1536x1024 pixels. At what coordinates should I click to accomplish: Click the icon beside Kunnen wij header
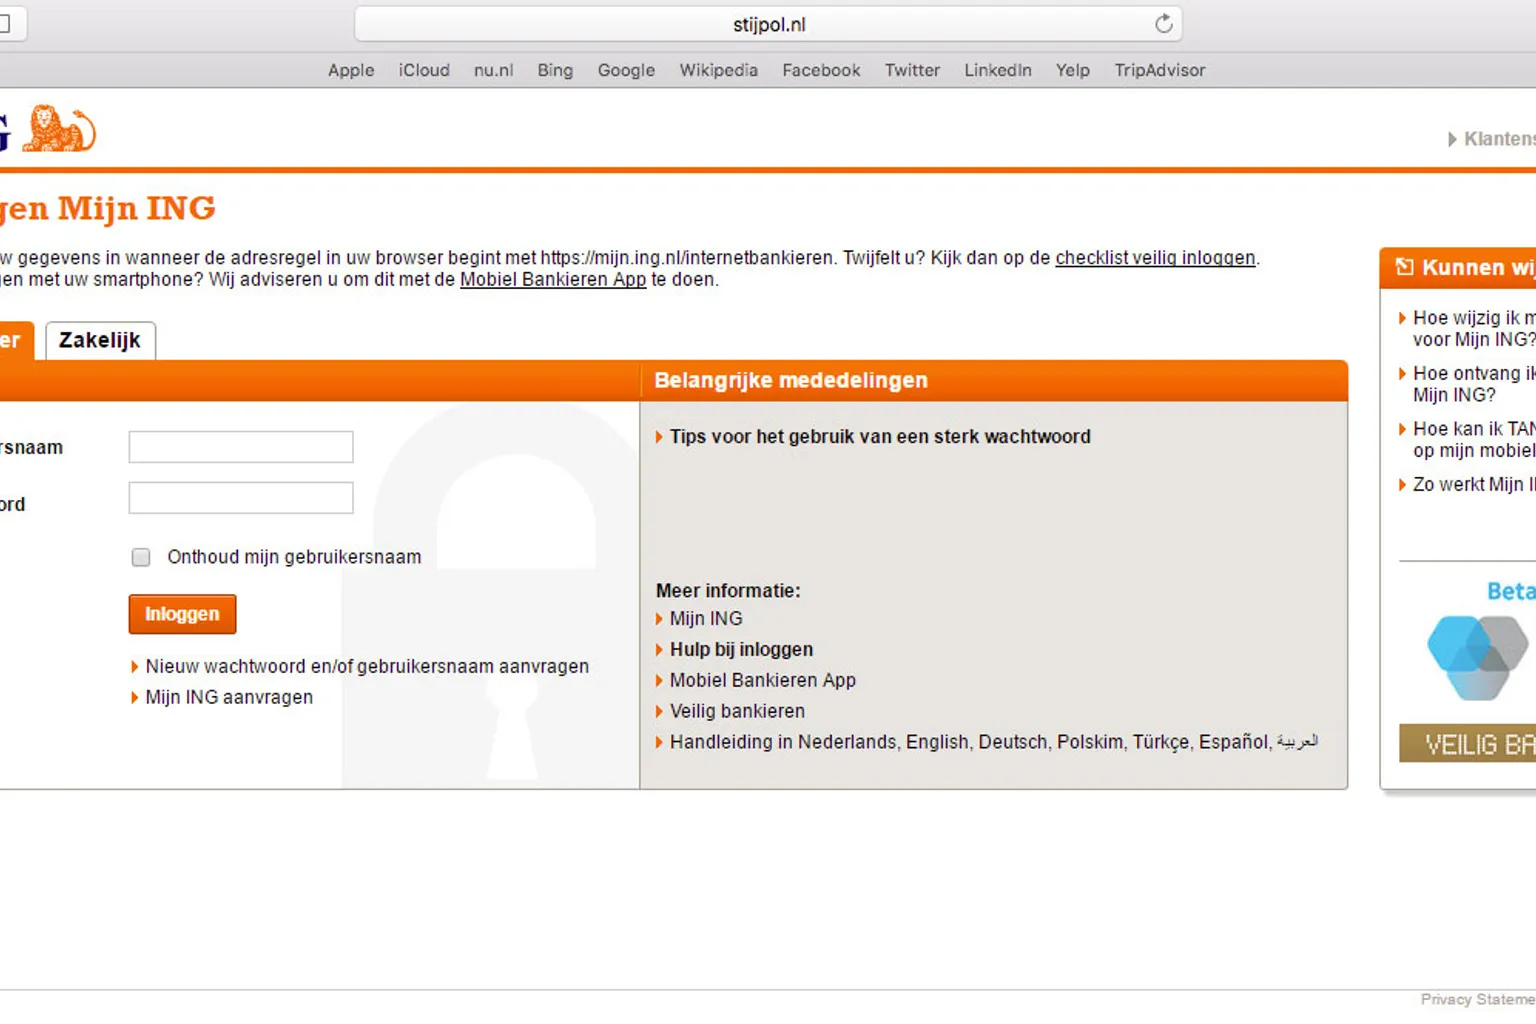(x=1404, y=267)
